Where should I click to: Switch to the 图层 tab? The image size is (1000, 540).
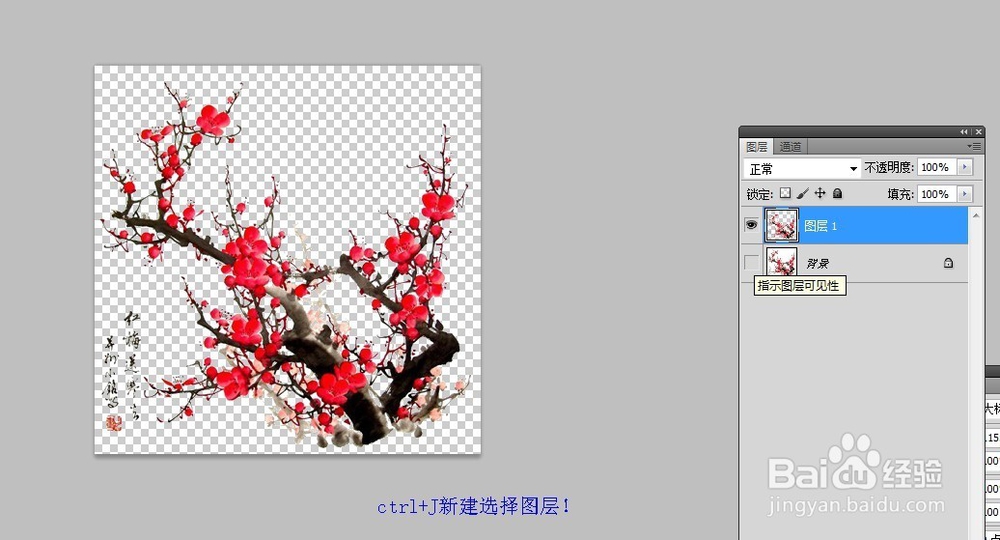(756, 147)
